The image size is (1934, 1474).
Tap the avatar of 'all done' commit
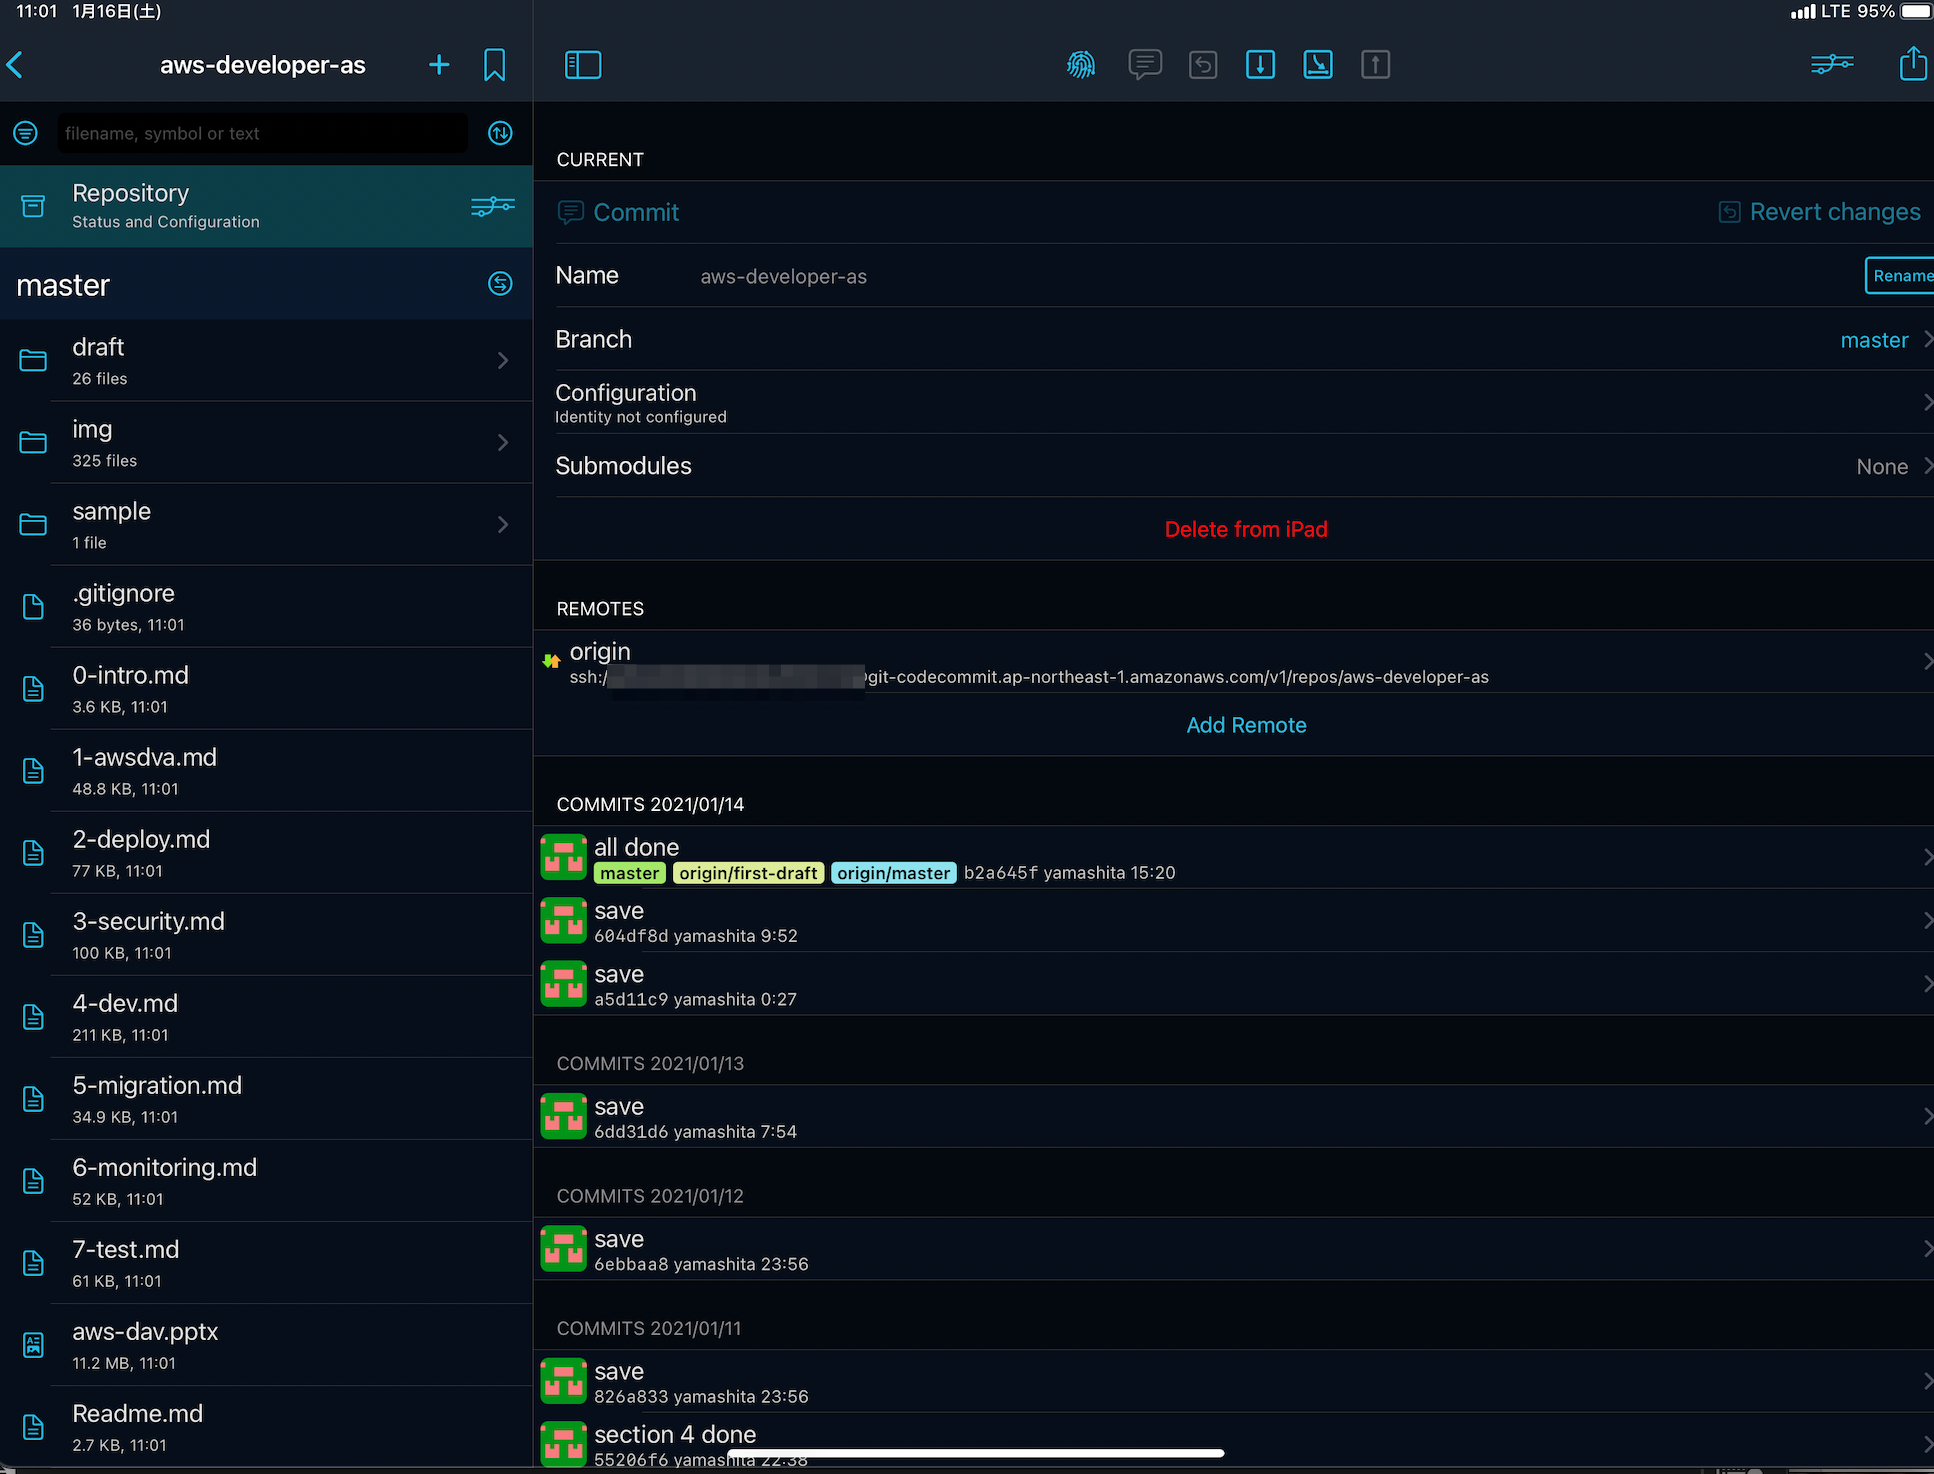[x=563, y=857]
